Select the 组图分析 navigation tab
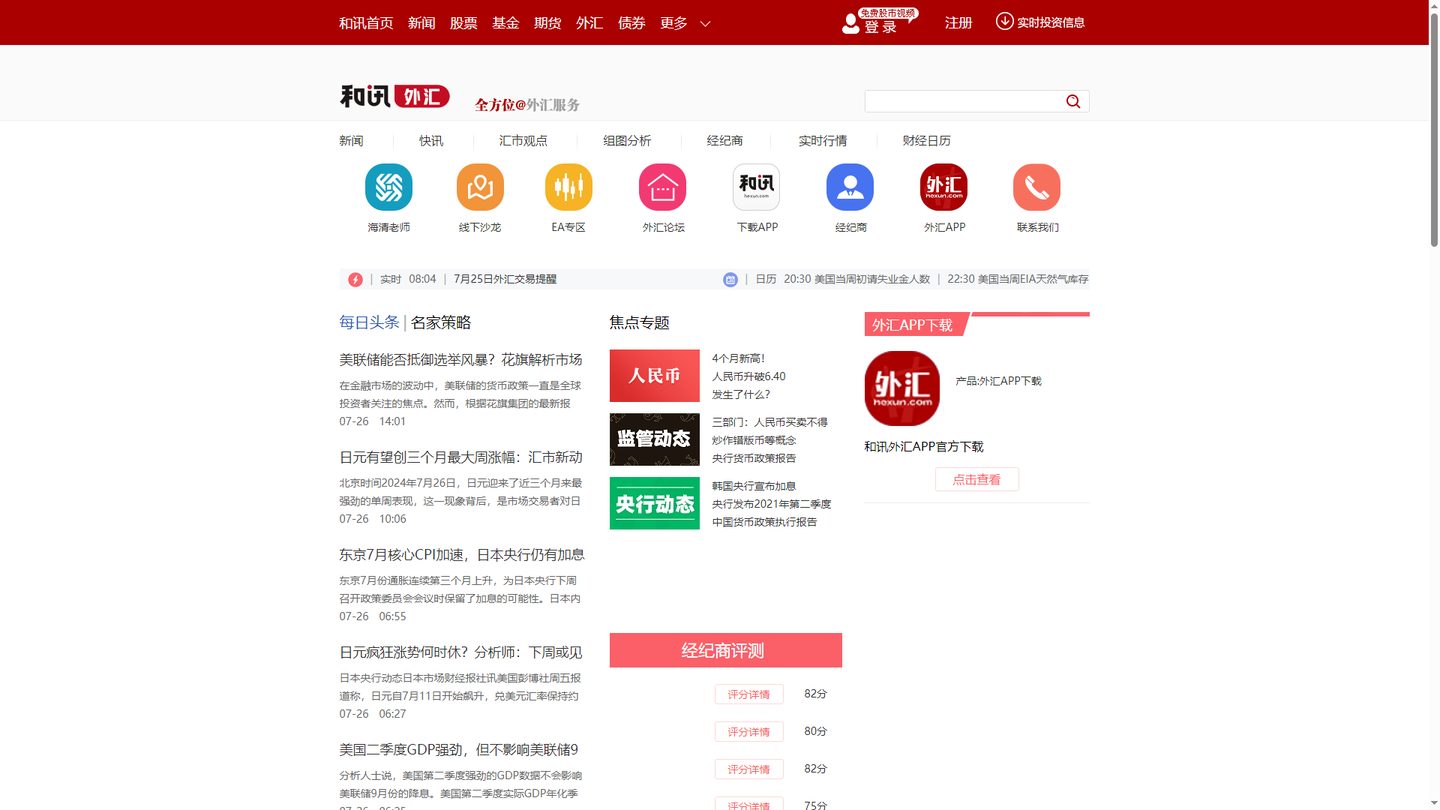Screen dimensions: 1440x810 [627, 141]
